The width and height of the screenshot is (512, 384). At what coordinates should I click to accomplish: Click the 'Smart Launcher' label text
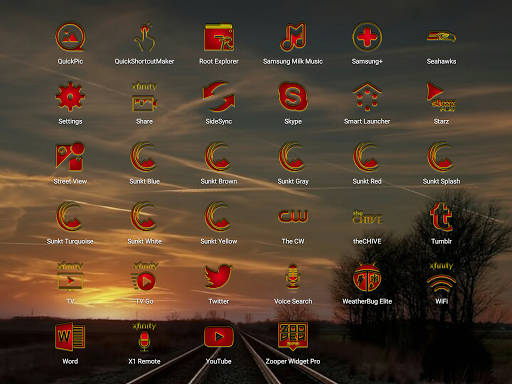click(367, 121)
